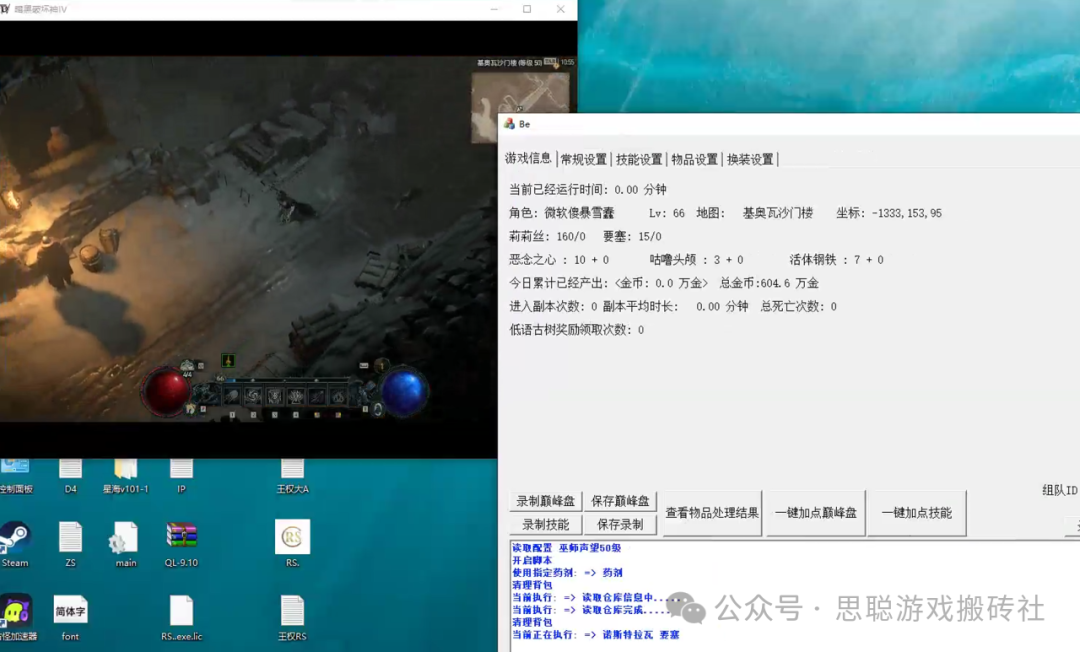Screen dimensions: 1080x652
Task: Click the 查看物品处理结果 button
Action: tap(712, 513)
